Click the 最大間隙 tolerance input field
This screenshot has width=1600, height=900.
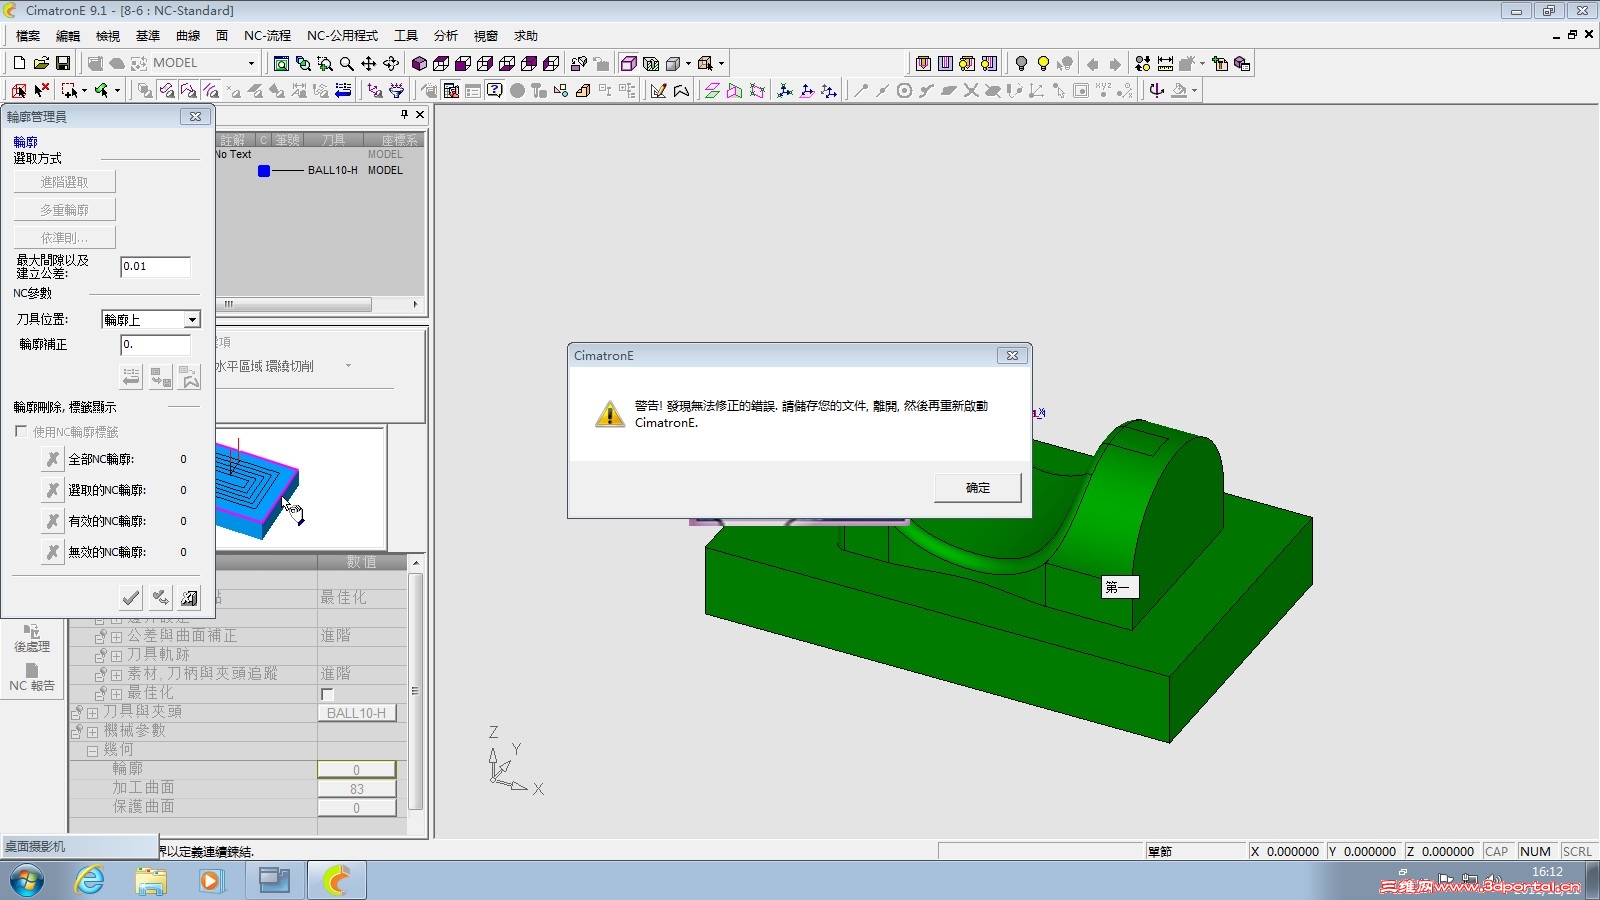[155, 266]
